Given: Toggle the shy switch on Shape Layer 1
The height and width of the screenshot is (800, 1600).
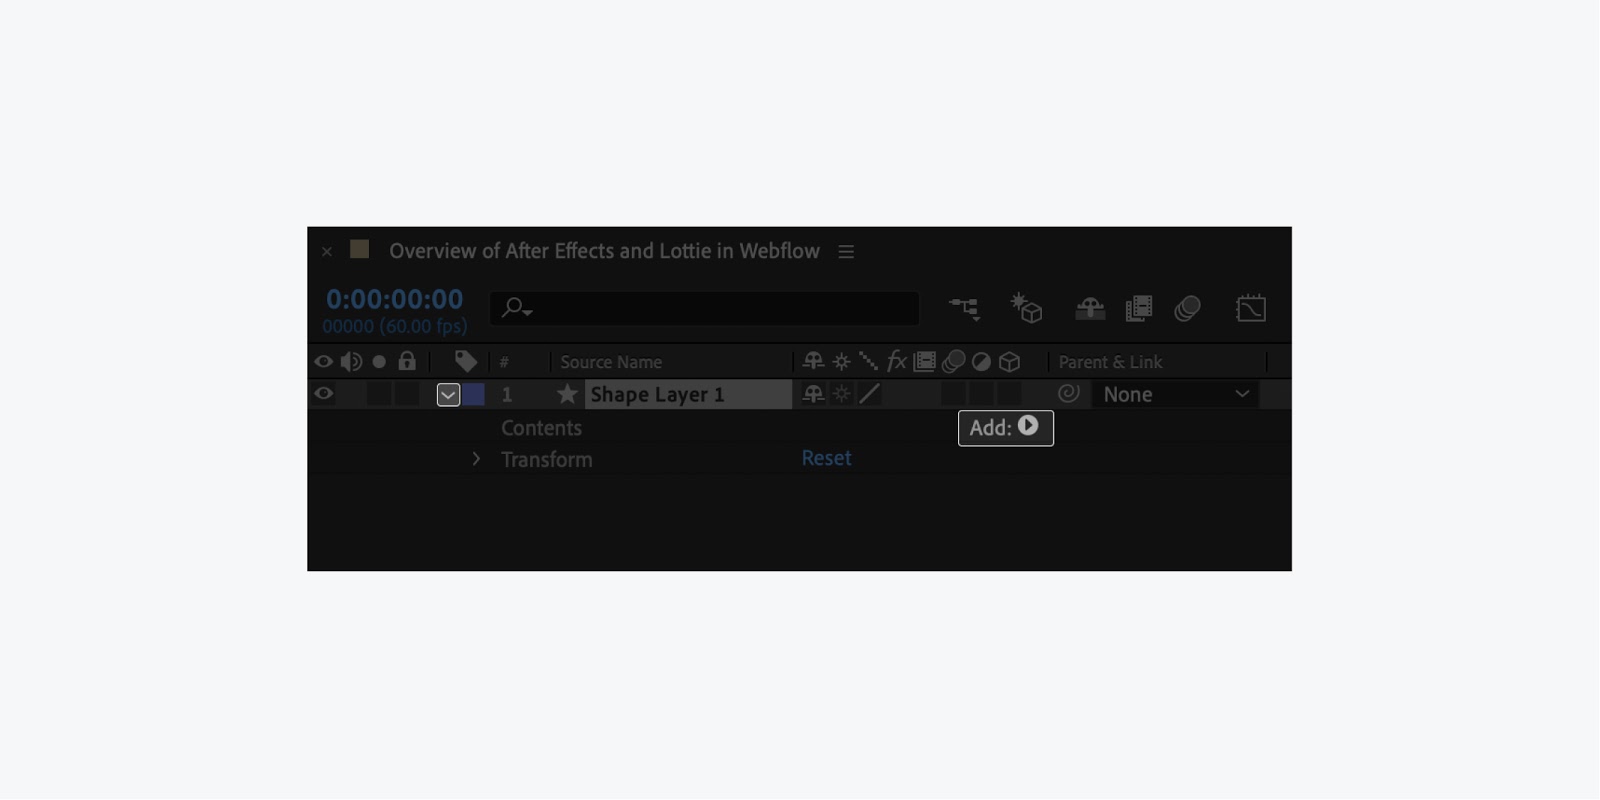Looking at the screenshot, I should 812,394.
